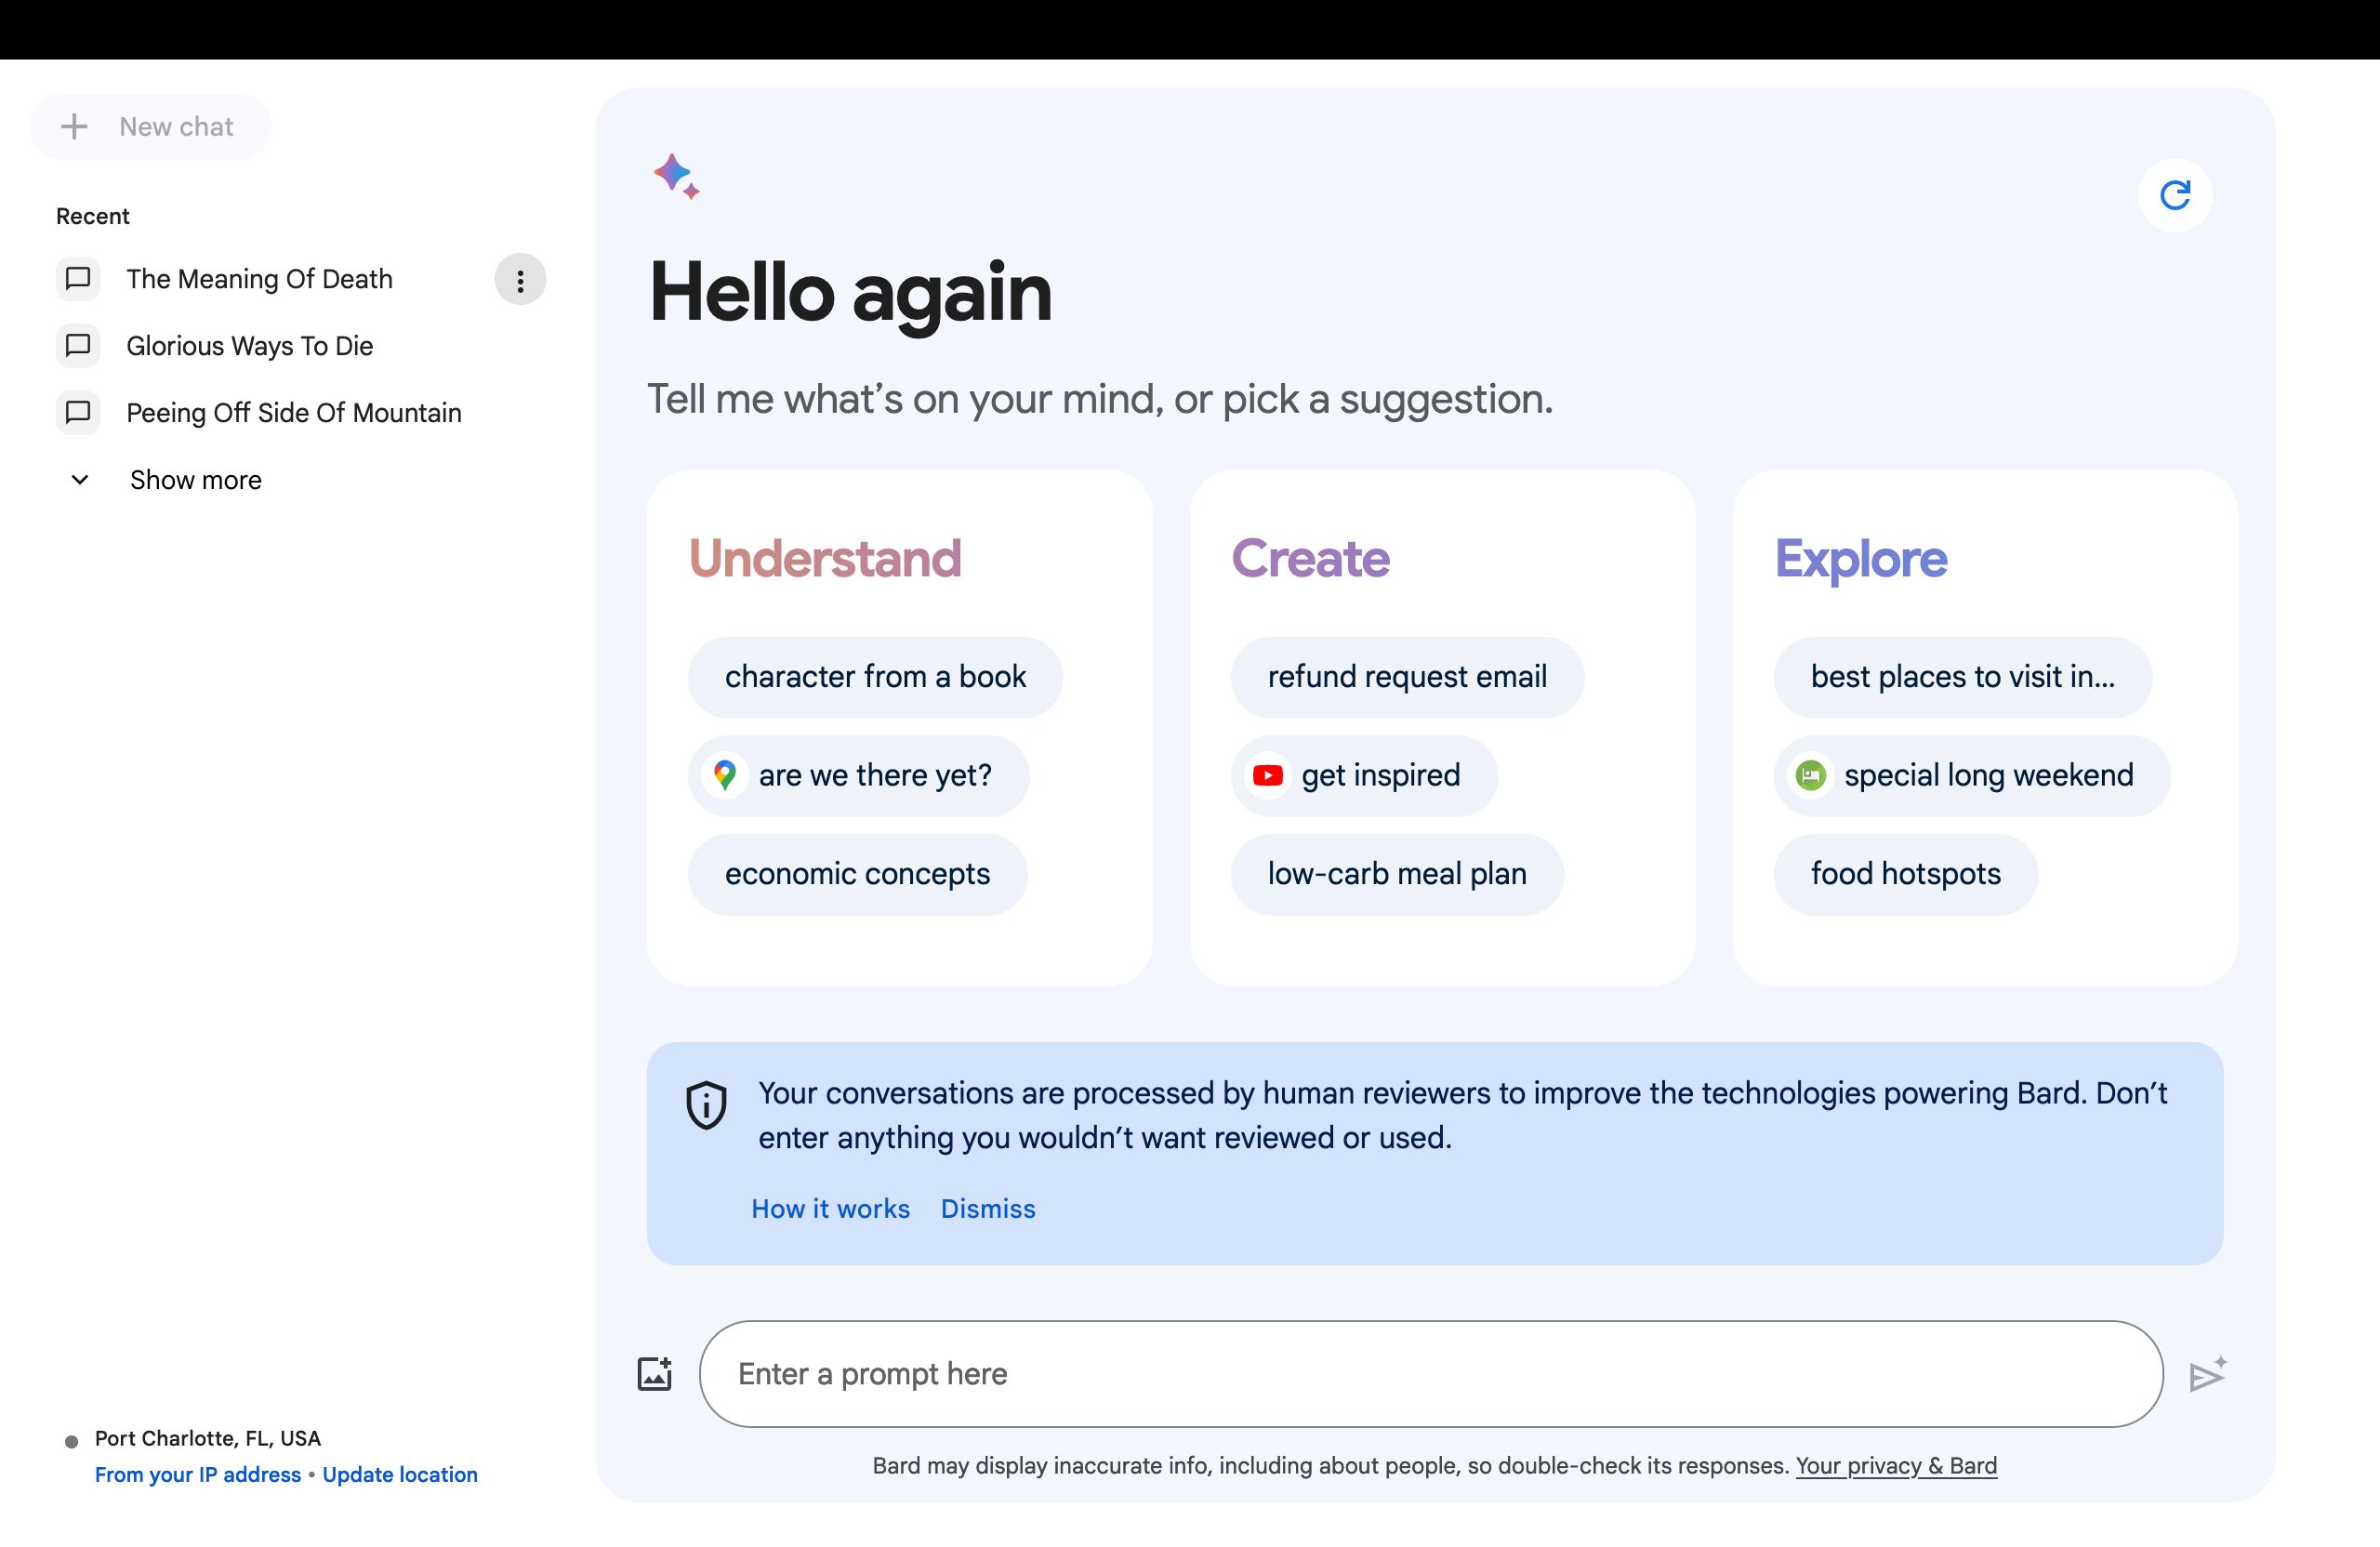This screenshot has height=1547, width=2380.
Task: Expand recent chats with Show more chevron
Action: click(80, 480)
